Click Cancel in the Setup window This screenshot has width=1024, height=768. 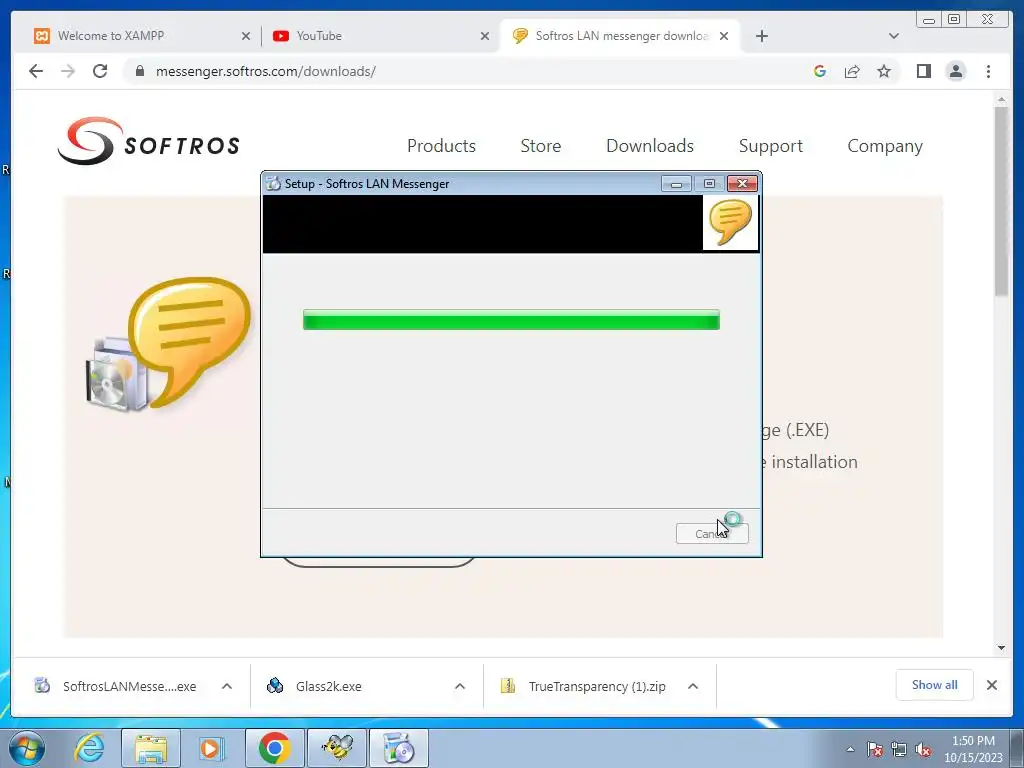pos(712,534)
